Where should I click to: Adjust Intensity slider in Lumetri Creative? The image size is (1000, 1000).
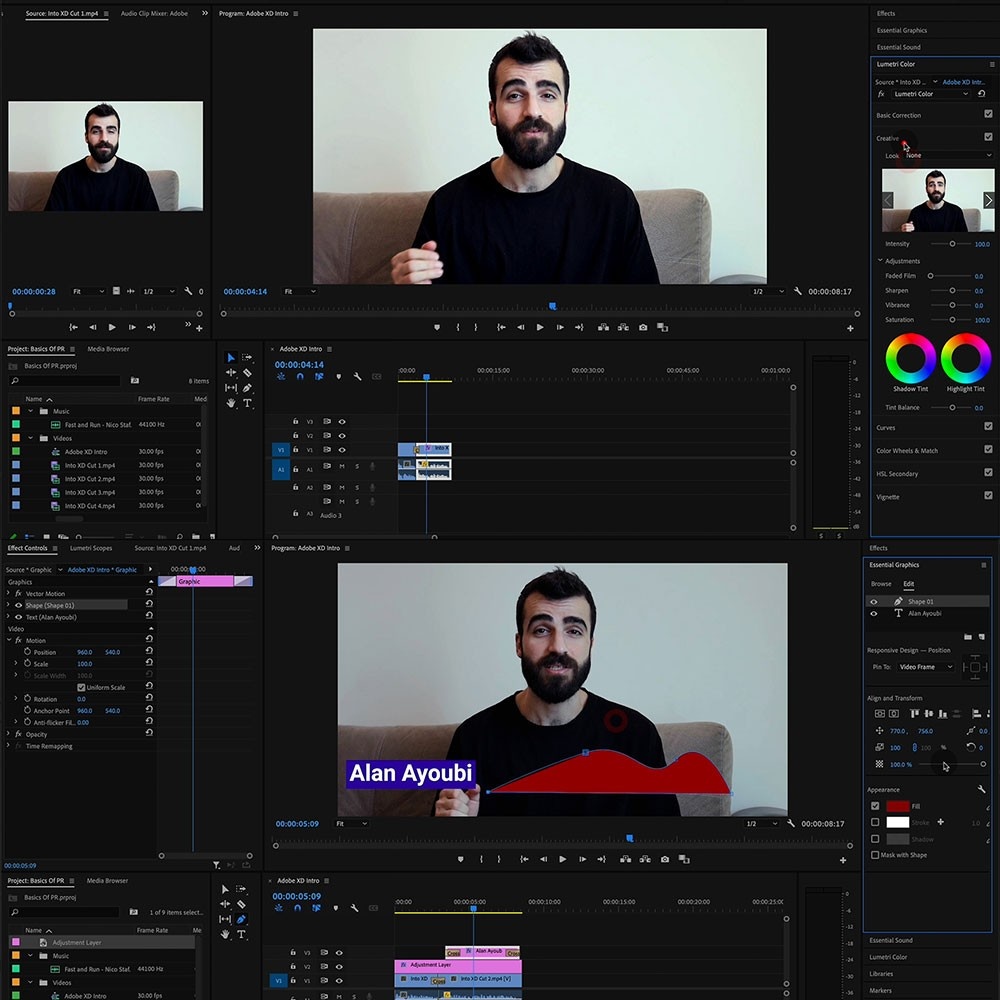952,244
